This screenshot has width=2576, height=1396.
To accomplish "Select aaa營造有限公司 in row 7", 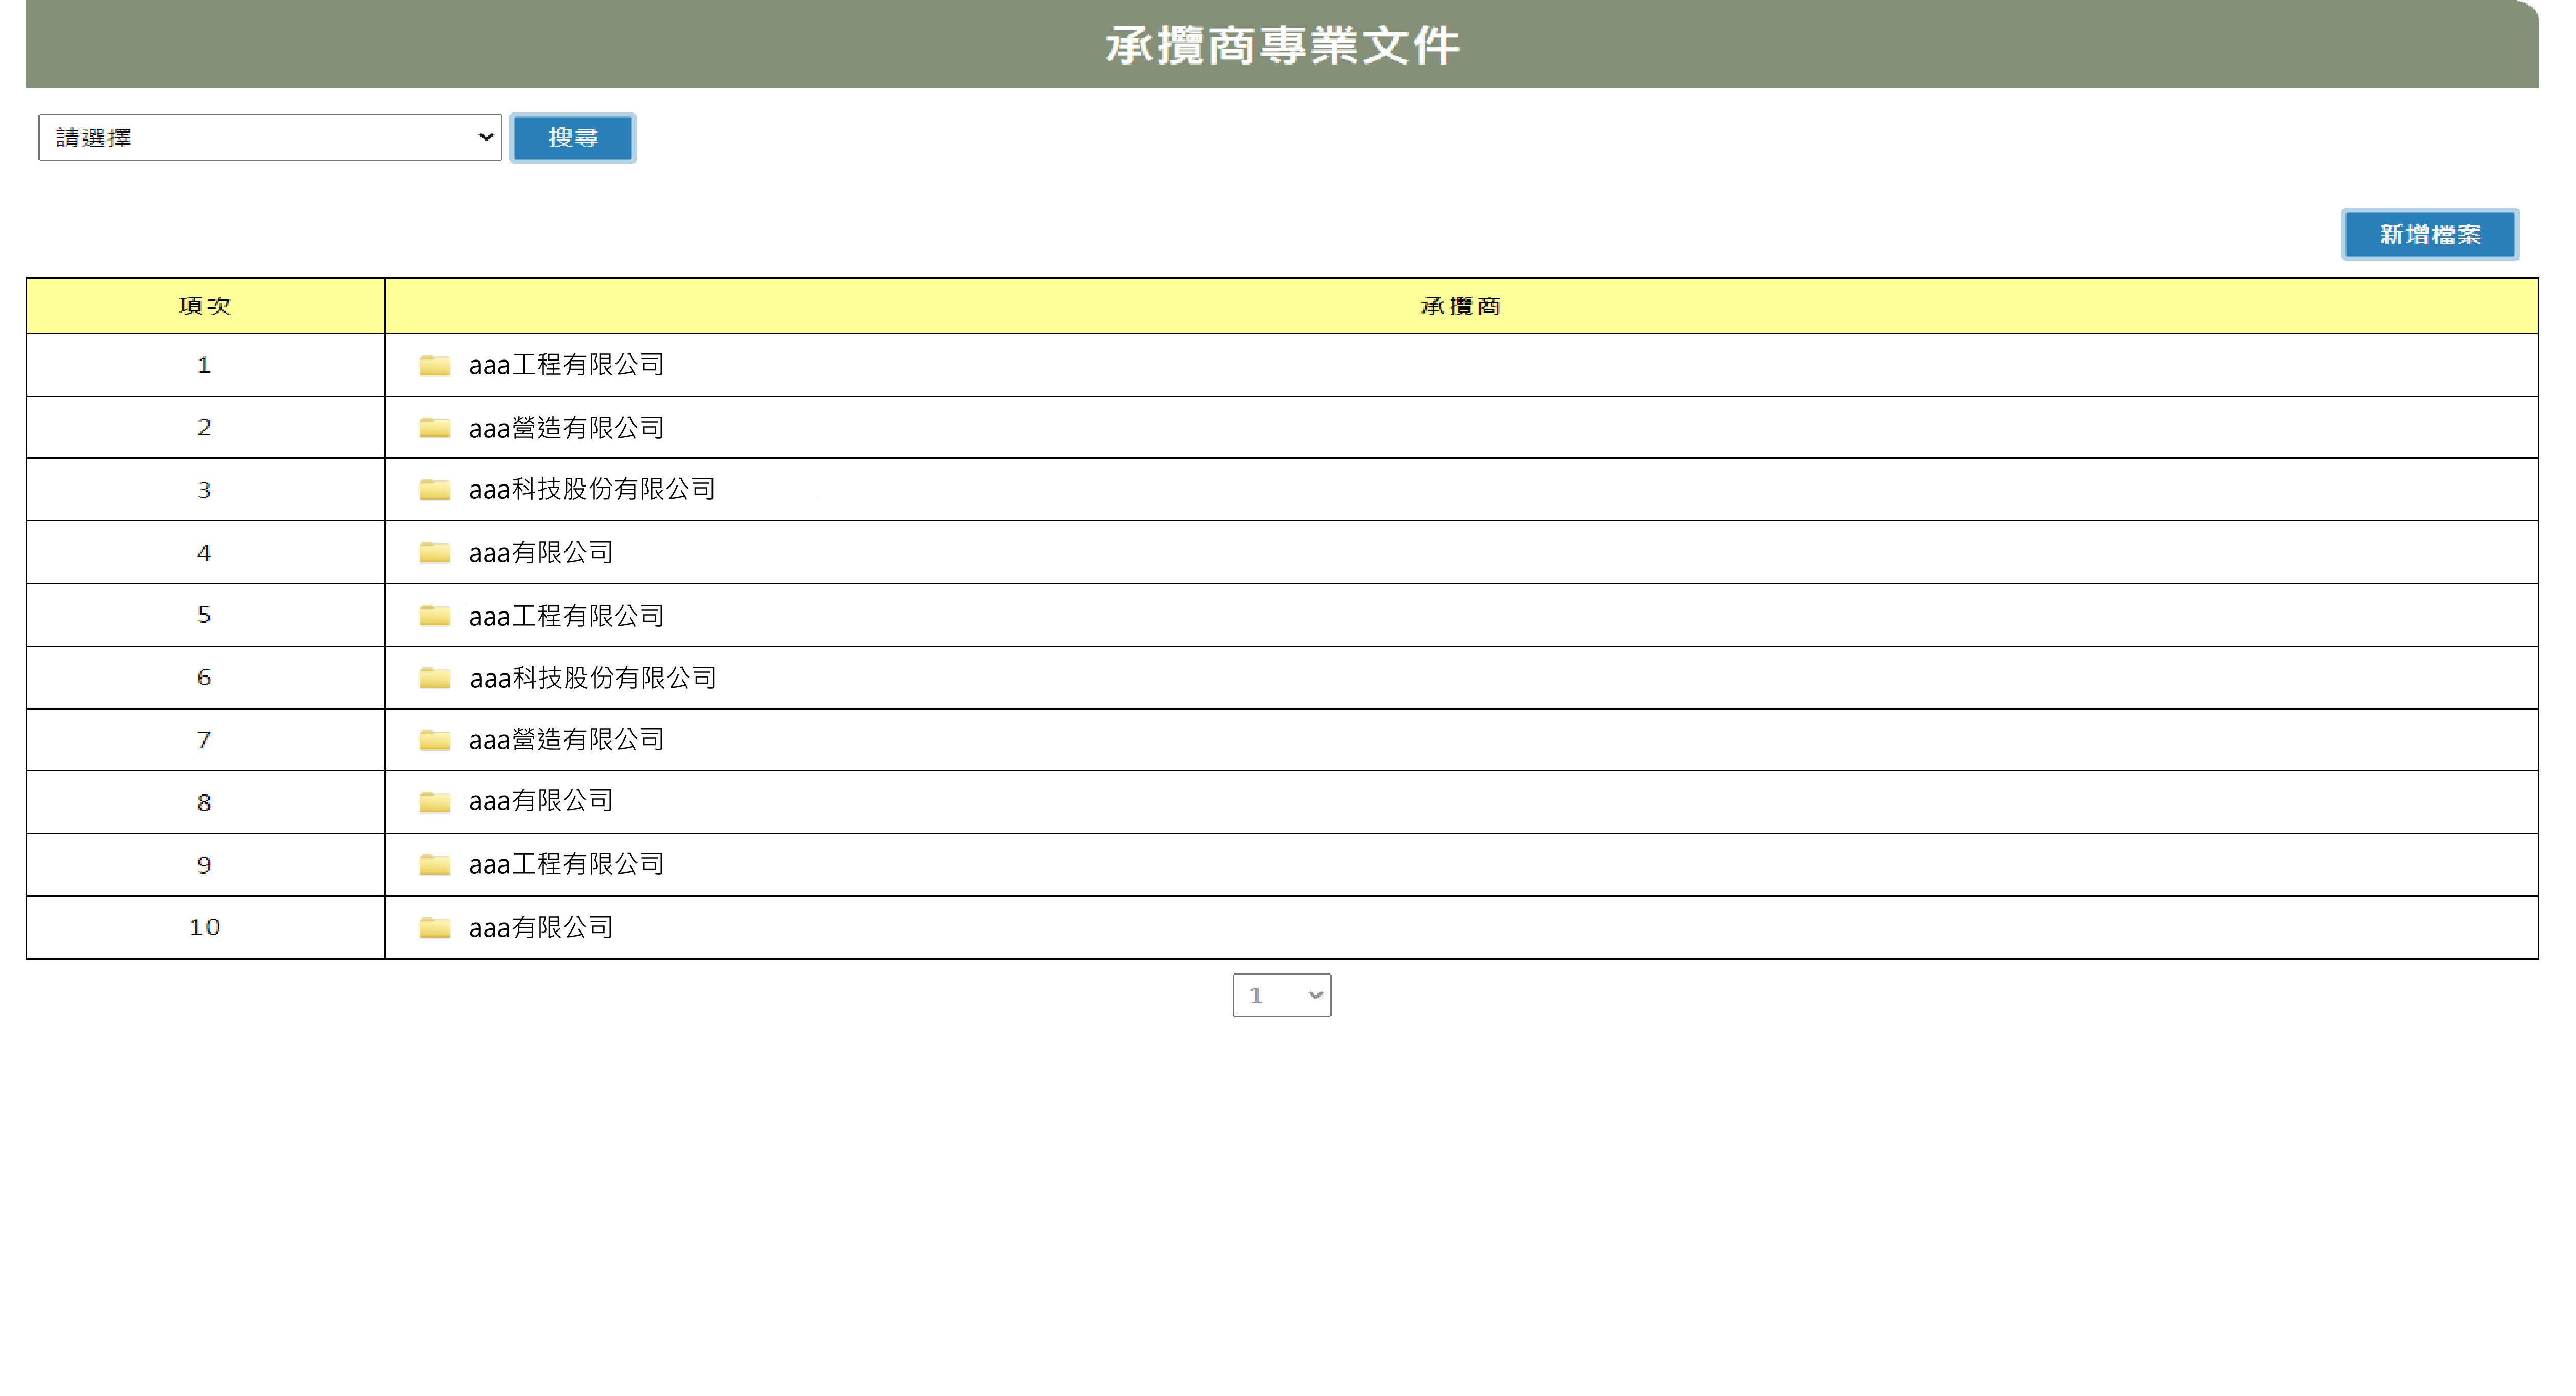I will (x=566, y=740).
